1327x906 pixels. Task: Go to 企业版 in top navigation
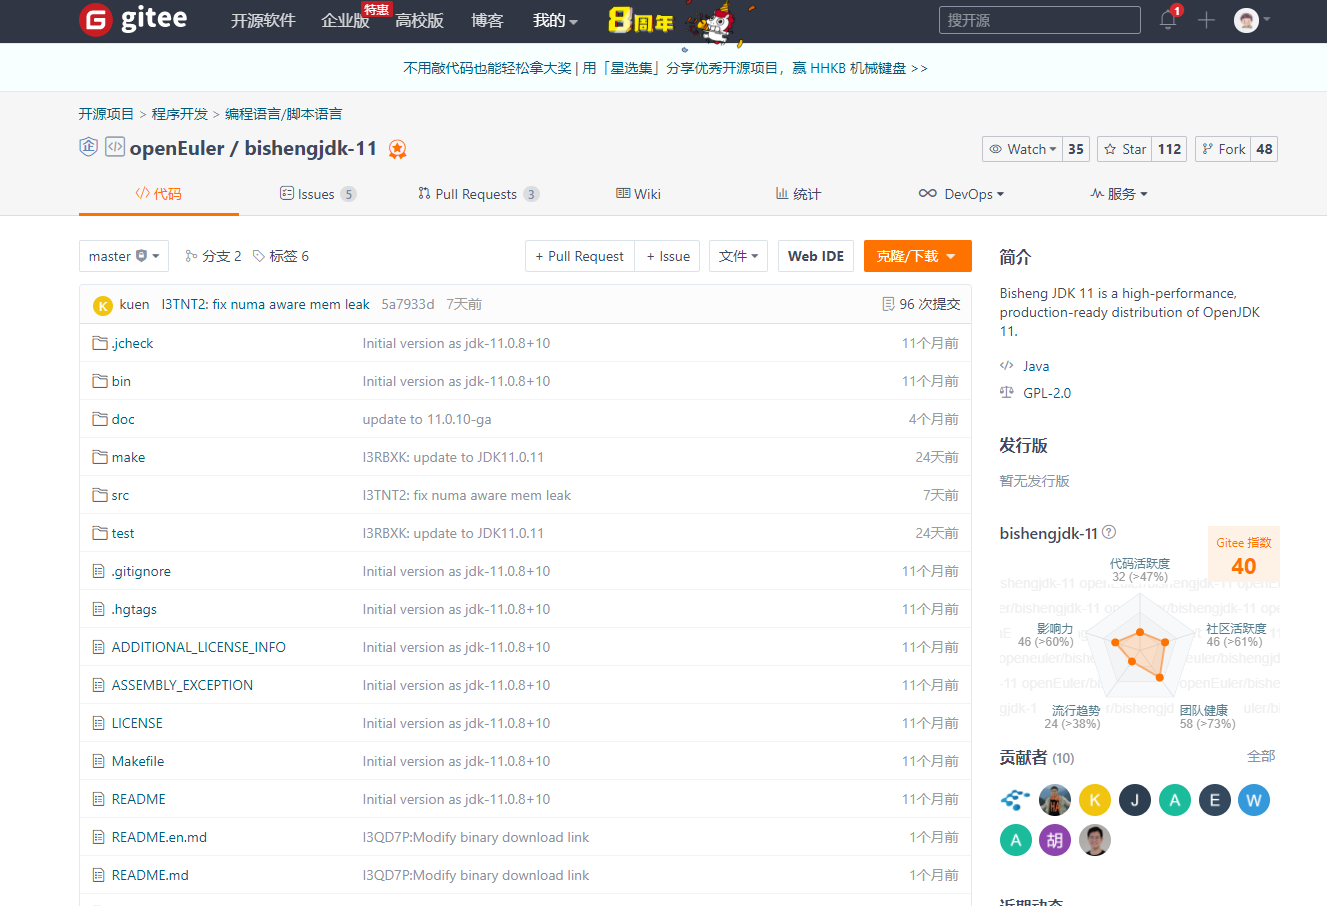point(345,20)
